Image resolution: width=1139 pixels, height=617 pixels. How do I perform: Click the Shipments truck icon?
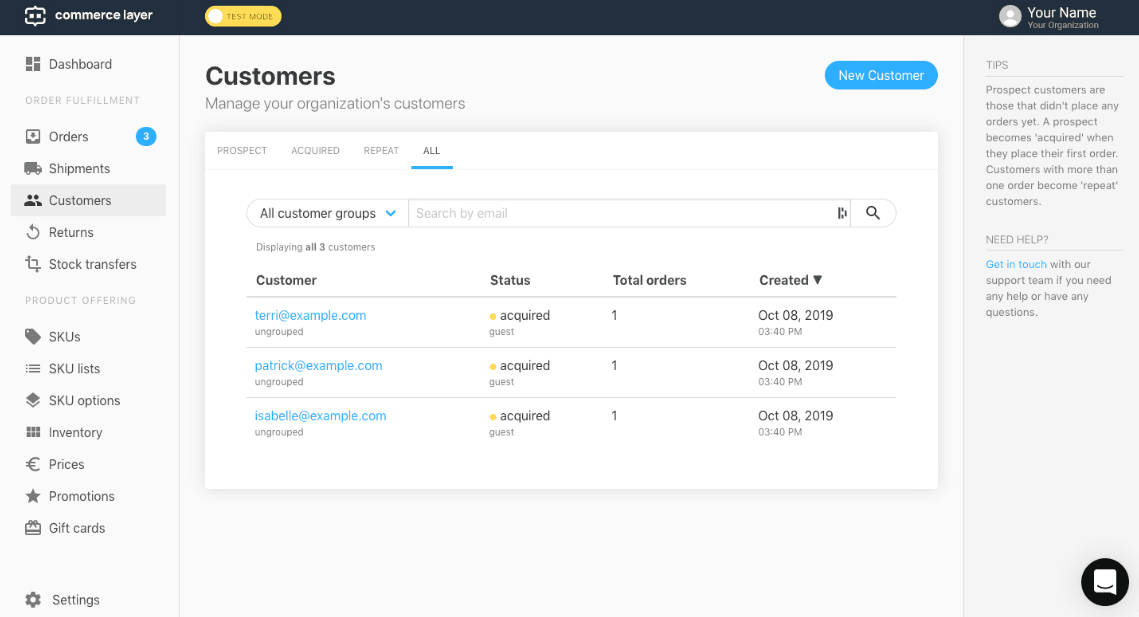33,169
